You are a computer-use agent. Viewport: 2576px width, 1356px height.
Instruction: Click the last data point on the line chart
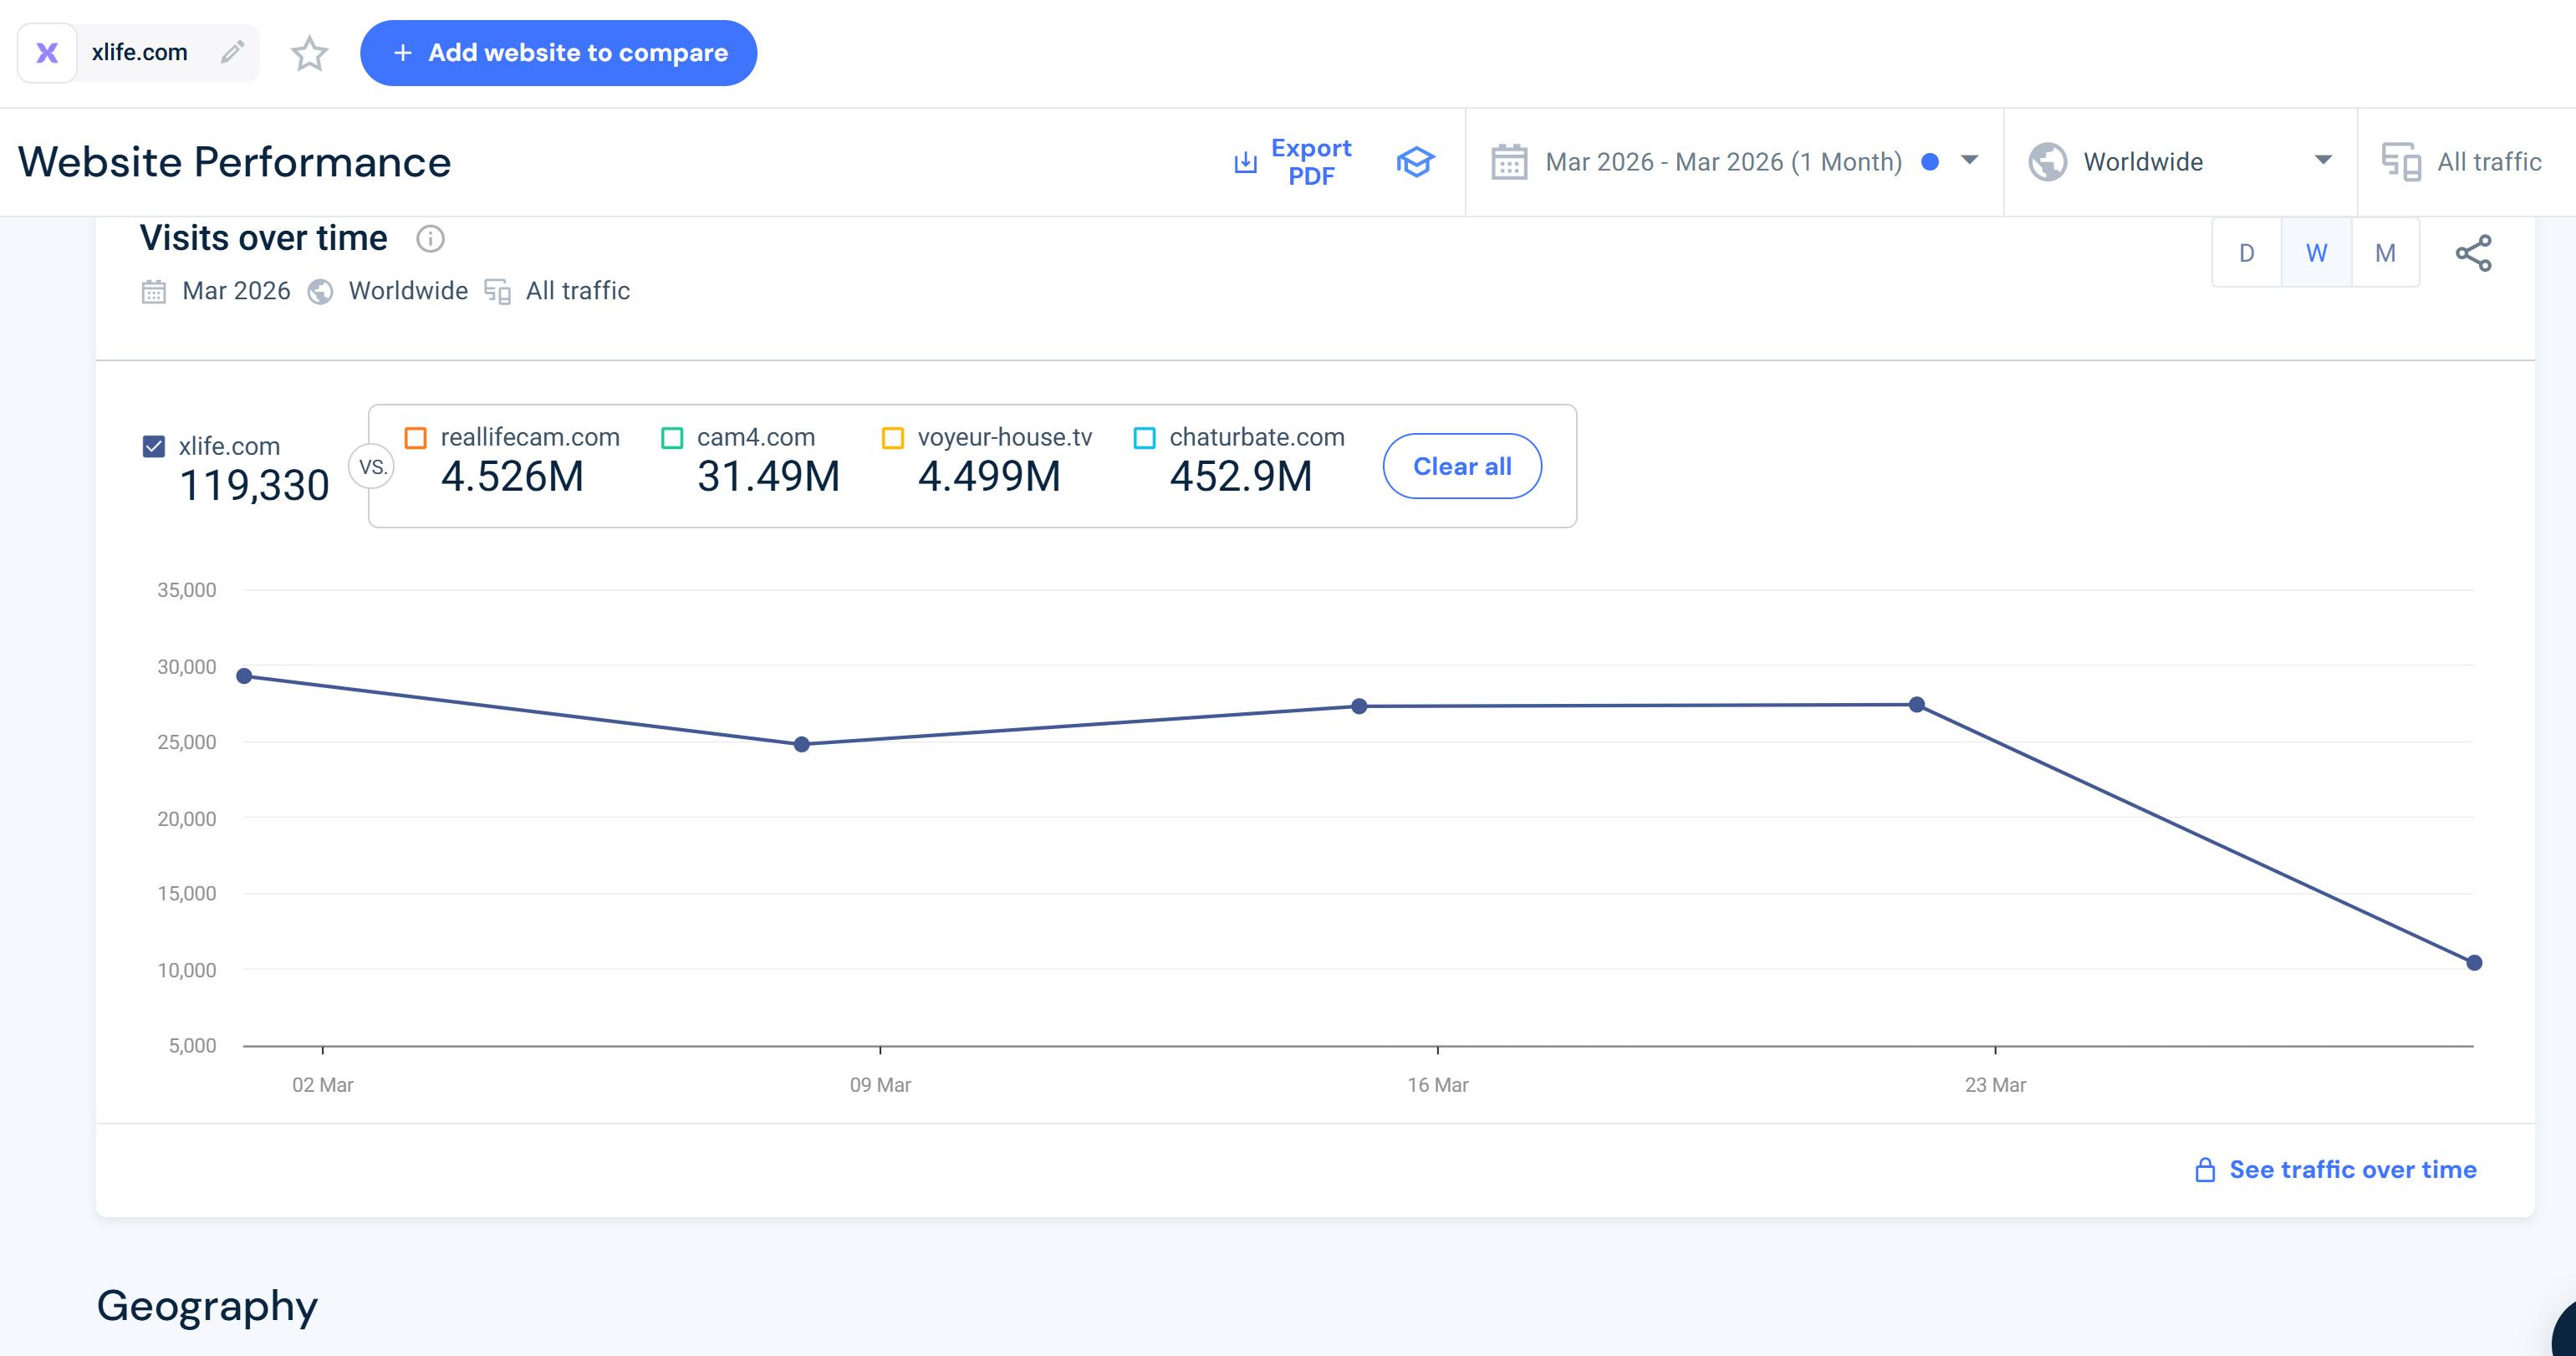coord(2473,963)
